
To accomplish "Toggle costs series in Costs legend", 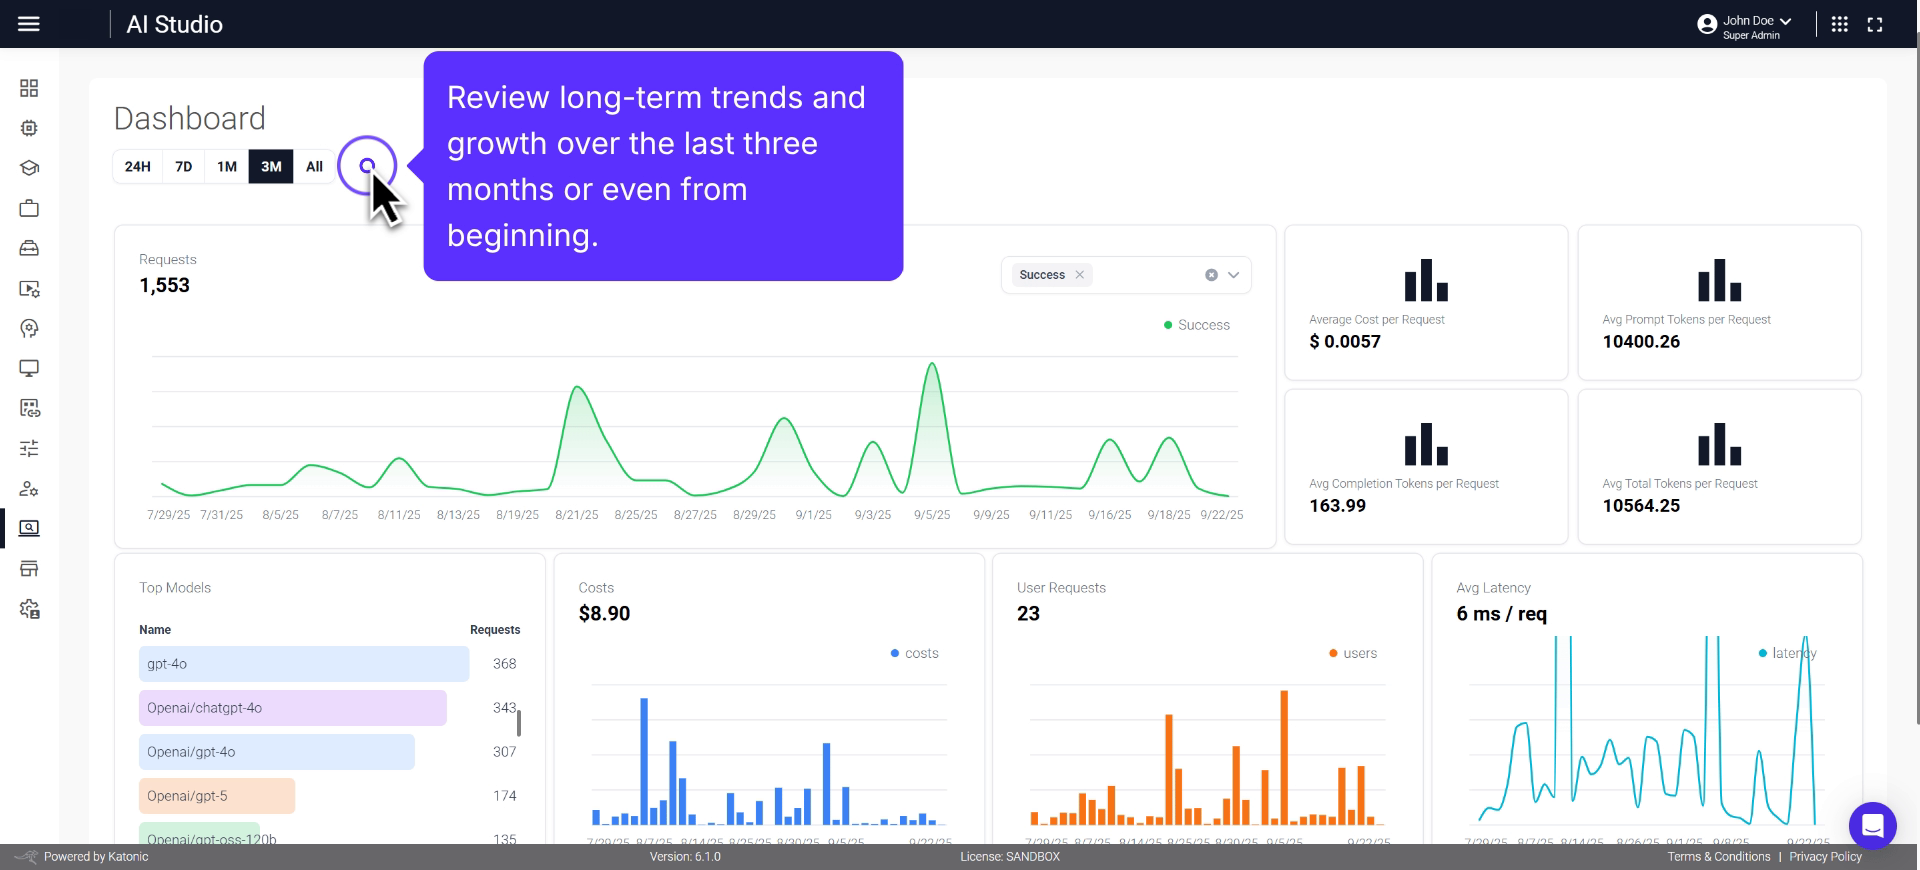I will click(914, 653).
